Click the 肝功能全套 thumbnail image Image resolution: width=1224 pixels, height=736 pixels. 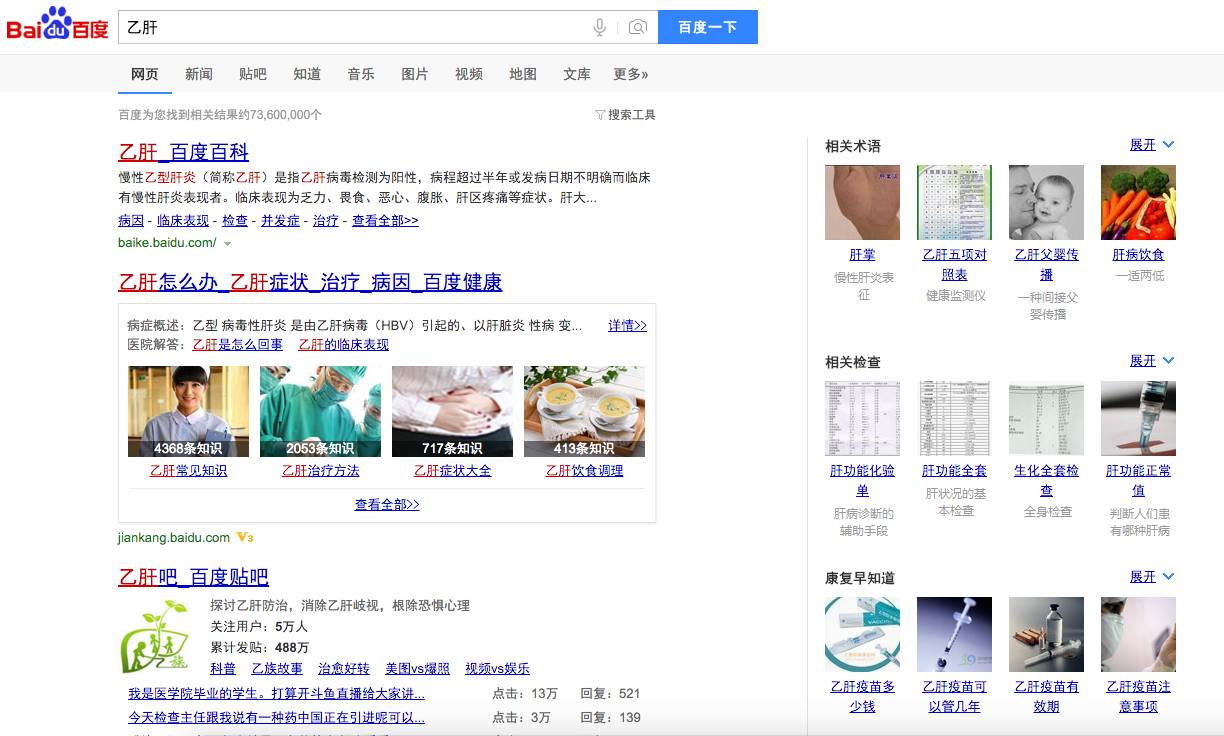[x=954, y=418]
